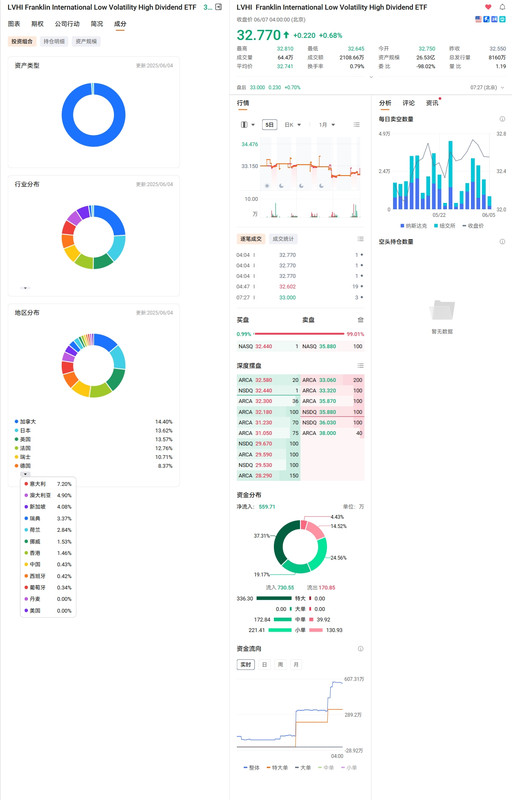Click the 新加坡 4.08% legend row
This screenshot has height=800, width=512.
coord(48,507)
